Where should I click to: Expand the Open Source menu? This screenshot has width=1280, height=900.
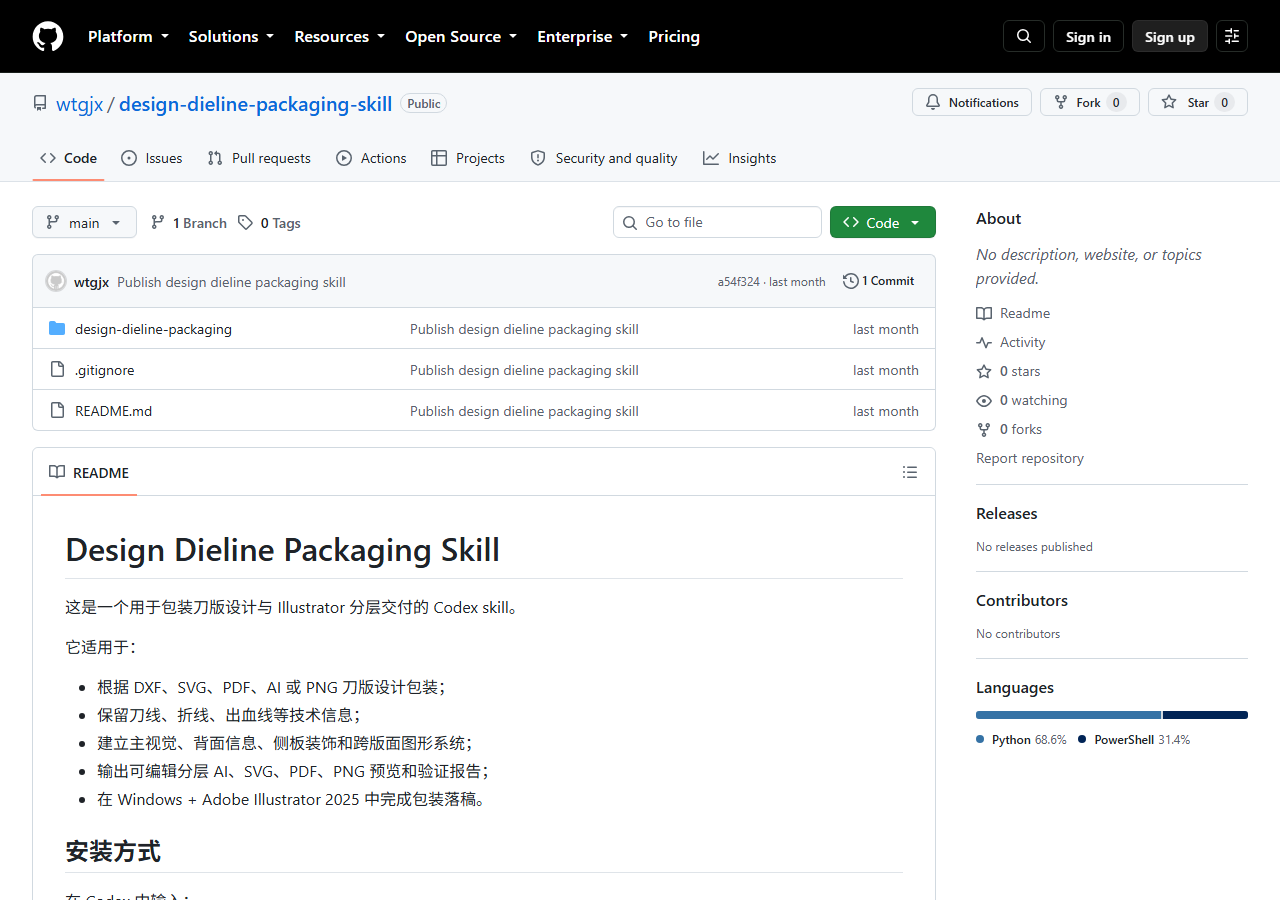click(x=461, y=36)
